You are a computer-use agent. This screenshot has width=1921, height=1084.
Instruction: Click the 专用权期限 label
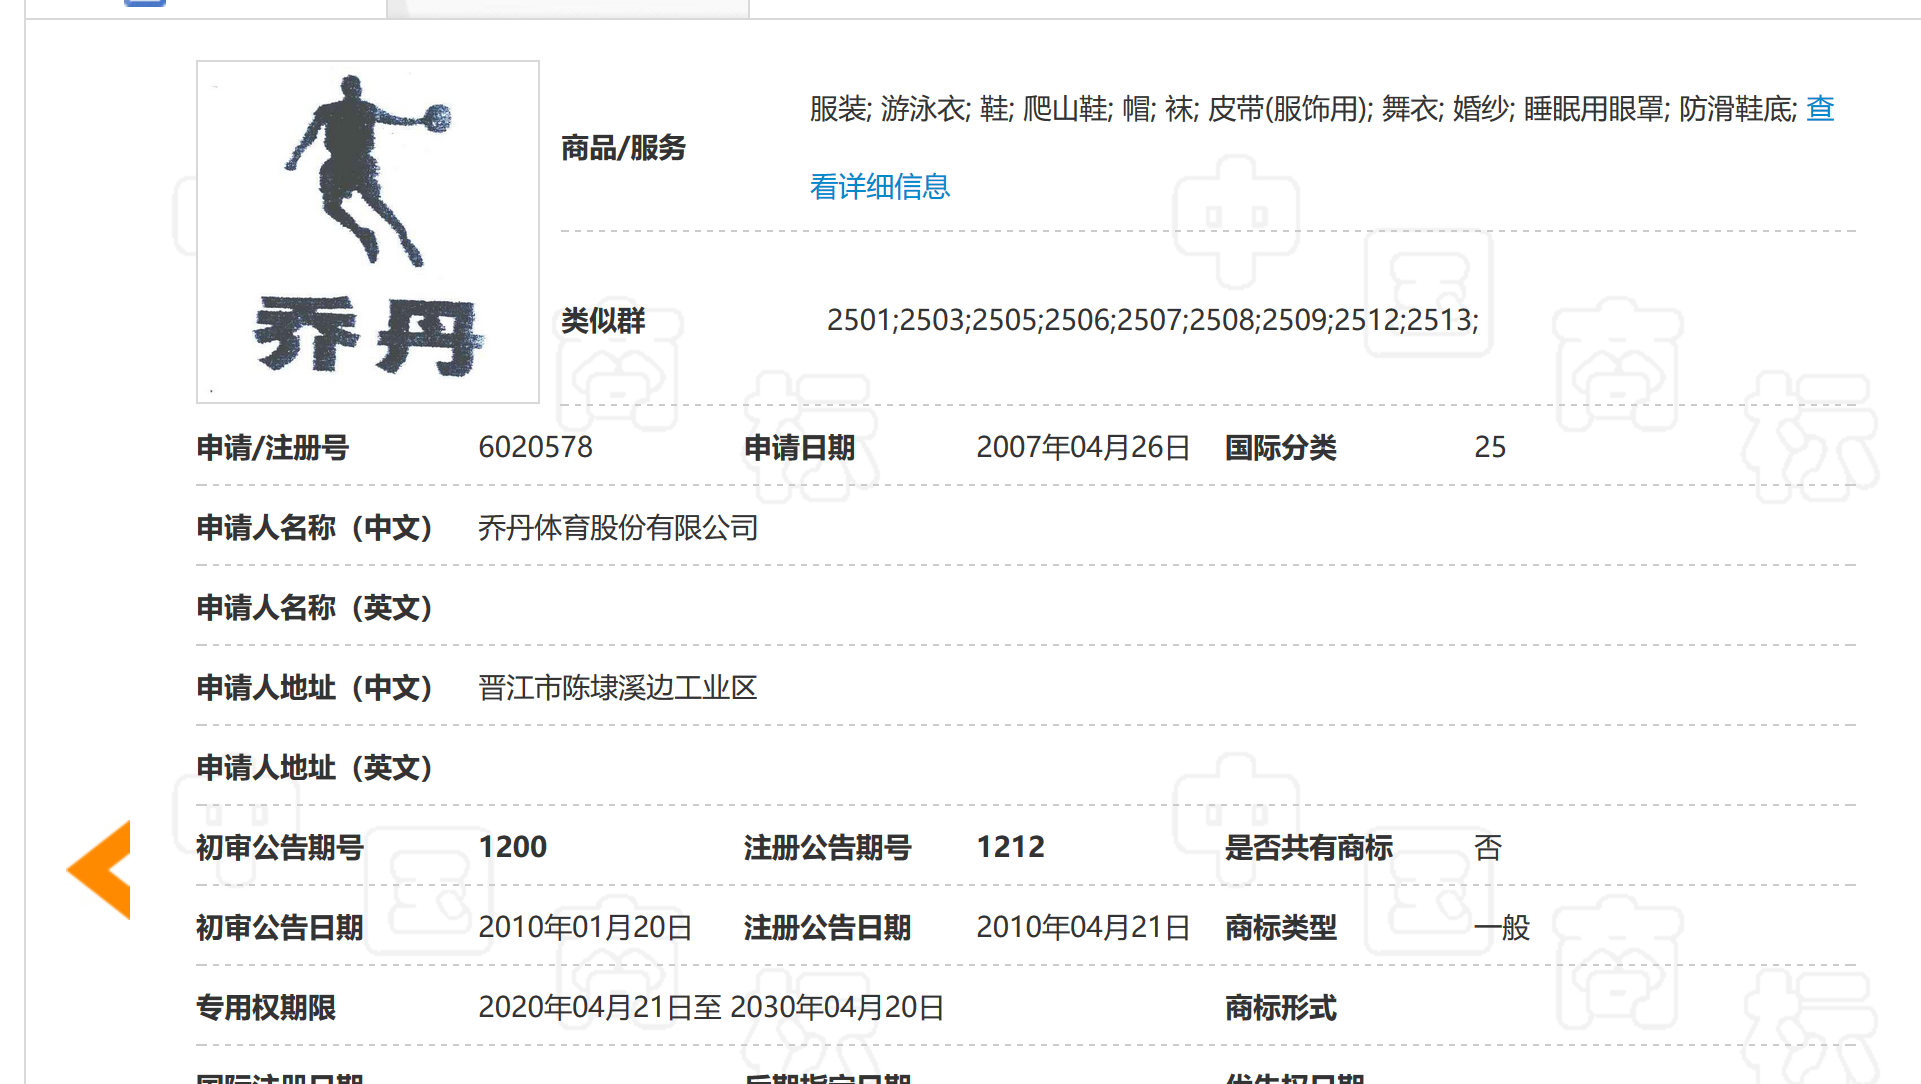(266, 1007)
